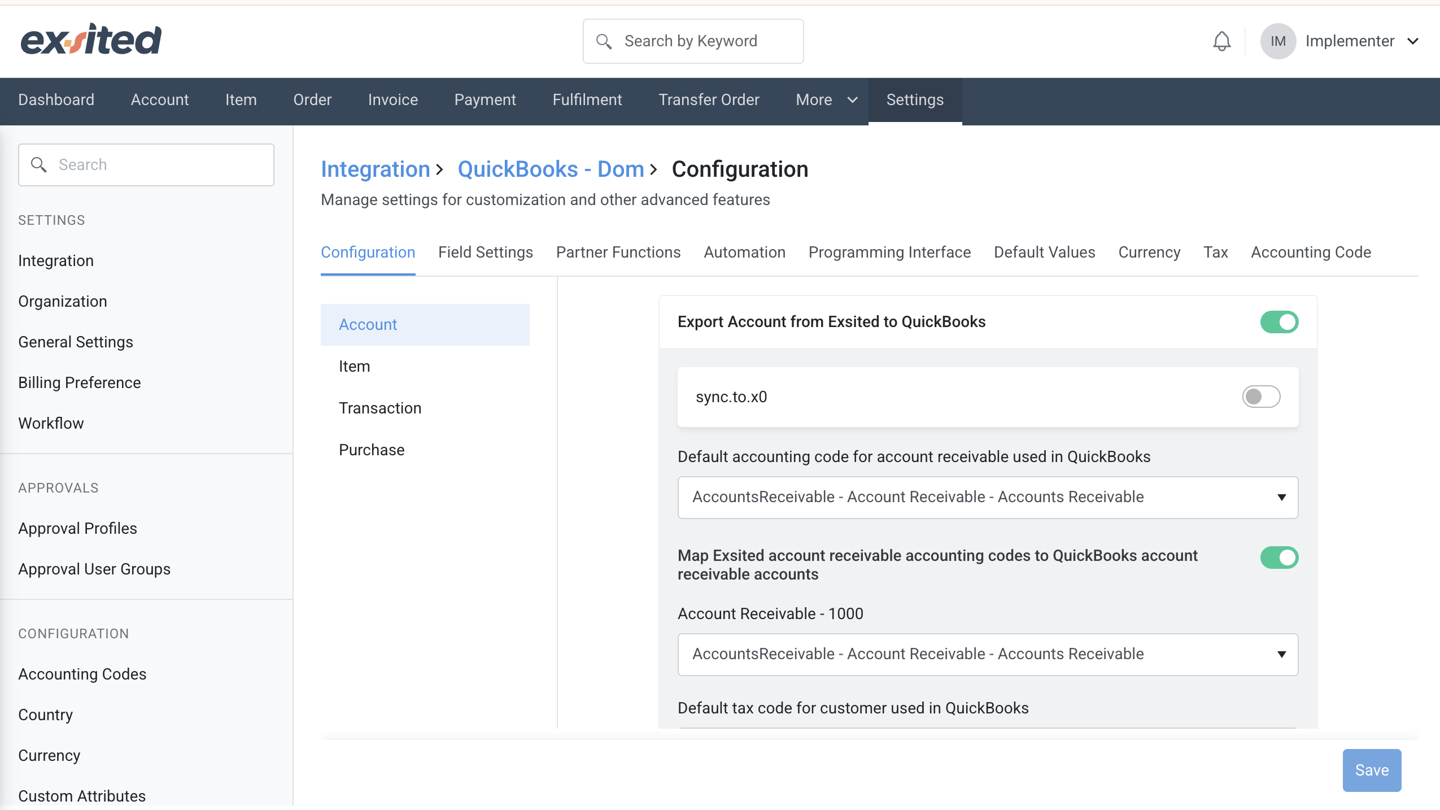Viewport: 1440px width, 810px height.
Task: Open the Invoice navigation item
Action: [393, 100]
